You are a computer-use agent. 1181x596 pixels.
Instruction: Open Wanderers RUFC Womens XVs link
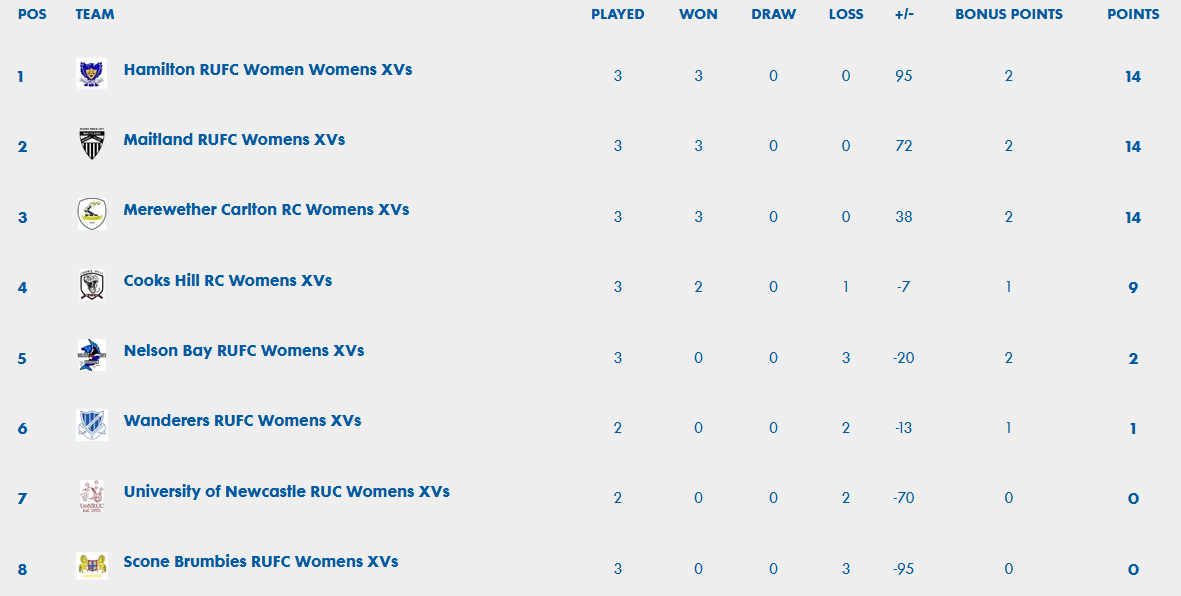(243, 420)
